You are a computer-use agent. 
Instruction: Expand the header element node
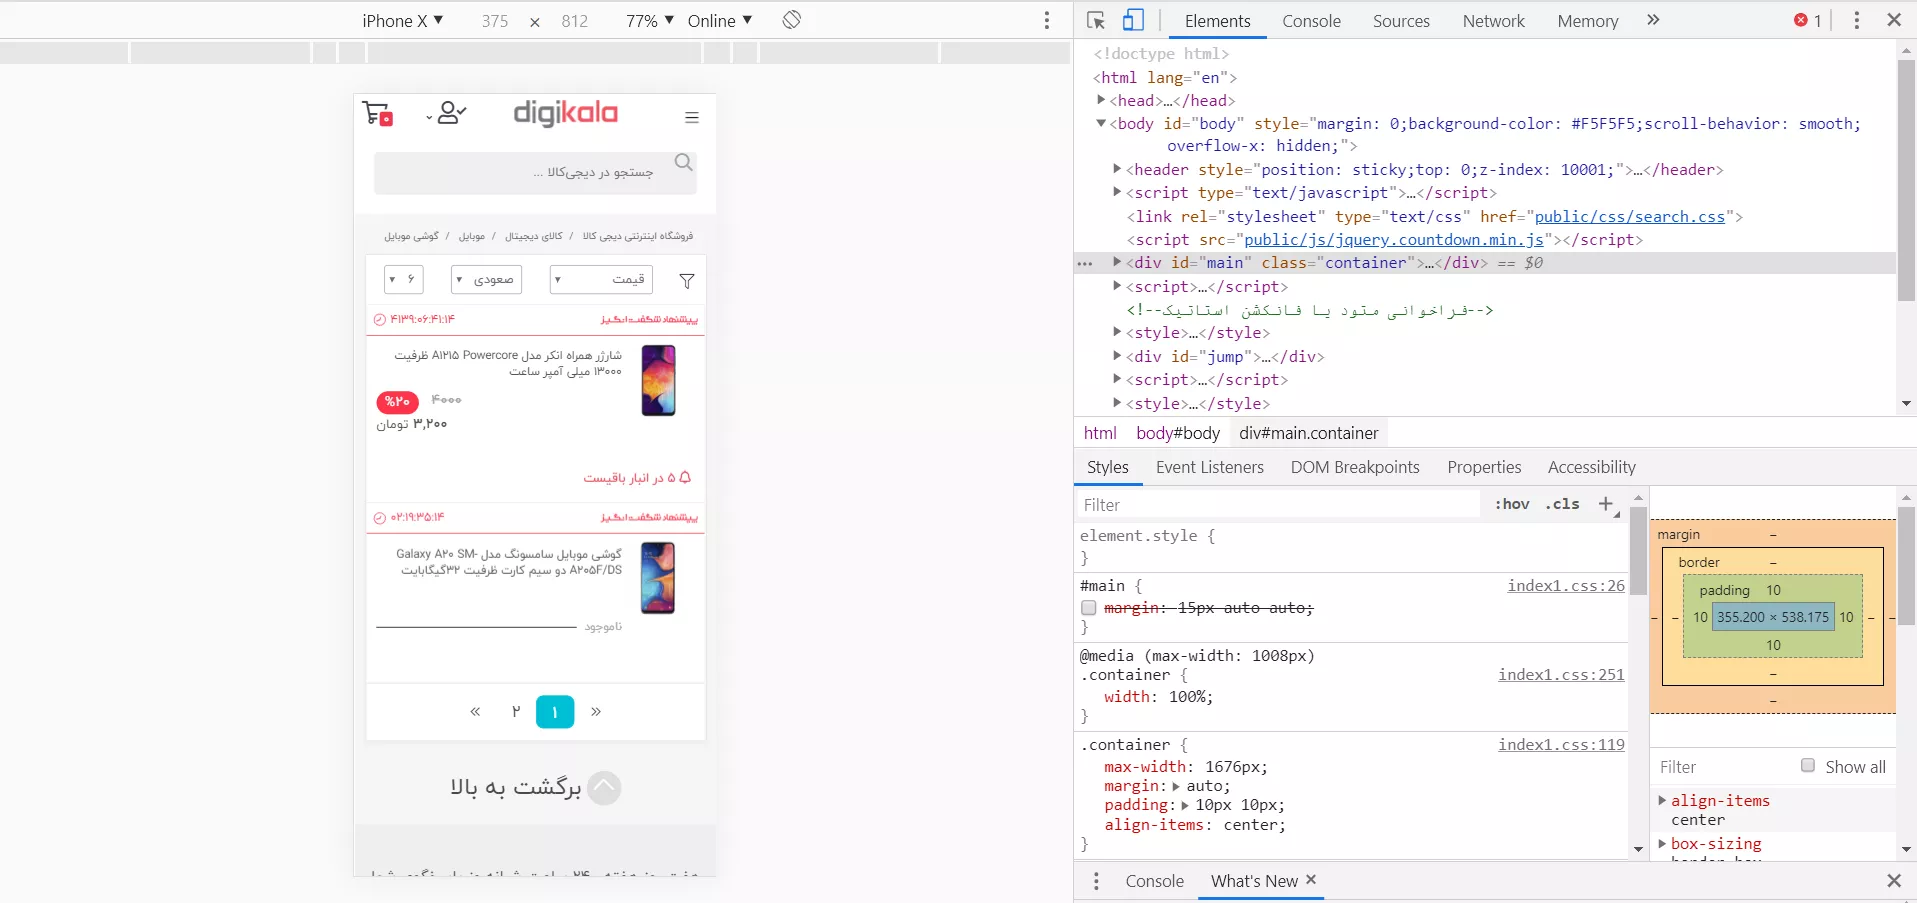pyautogui.click(x=1117, y=169)
